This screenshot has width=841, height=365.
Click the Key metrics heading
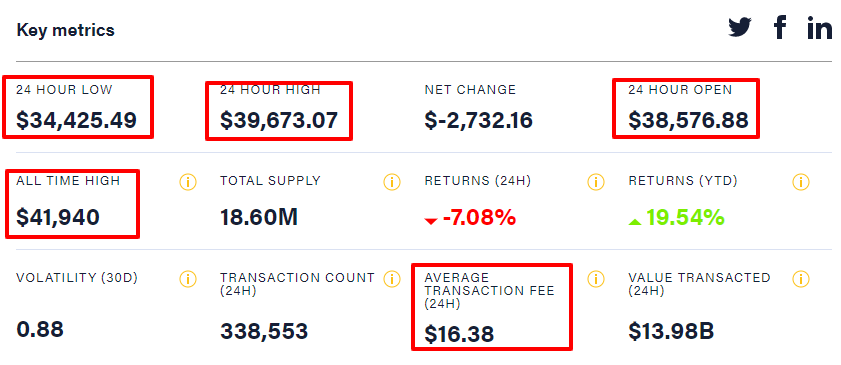[x=65, y=30]
